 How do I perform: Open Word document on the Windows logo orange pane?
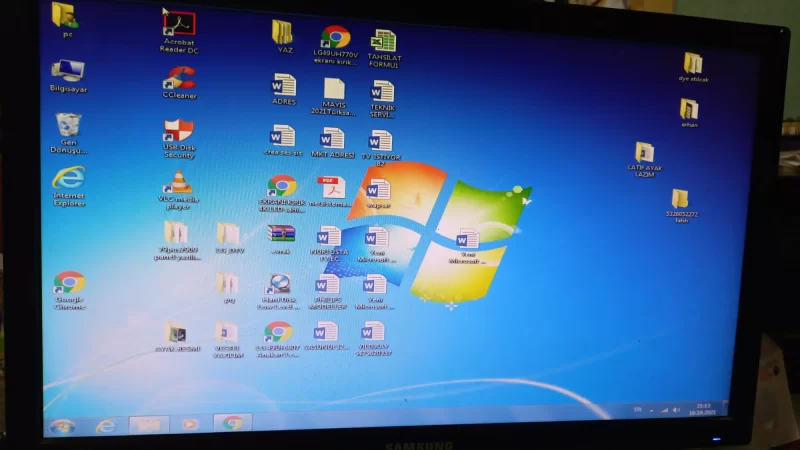coord(378,194)
